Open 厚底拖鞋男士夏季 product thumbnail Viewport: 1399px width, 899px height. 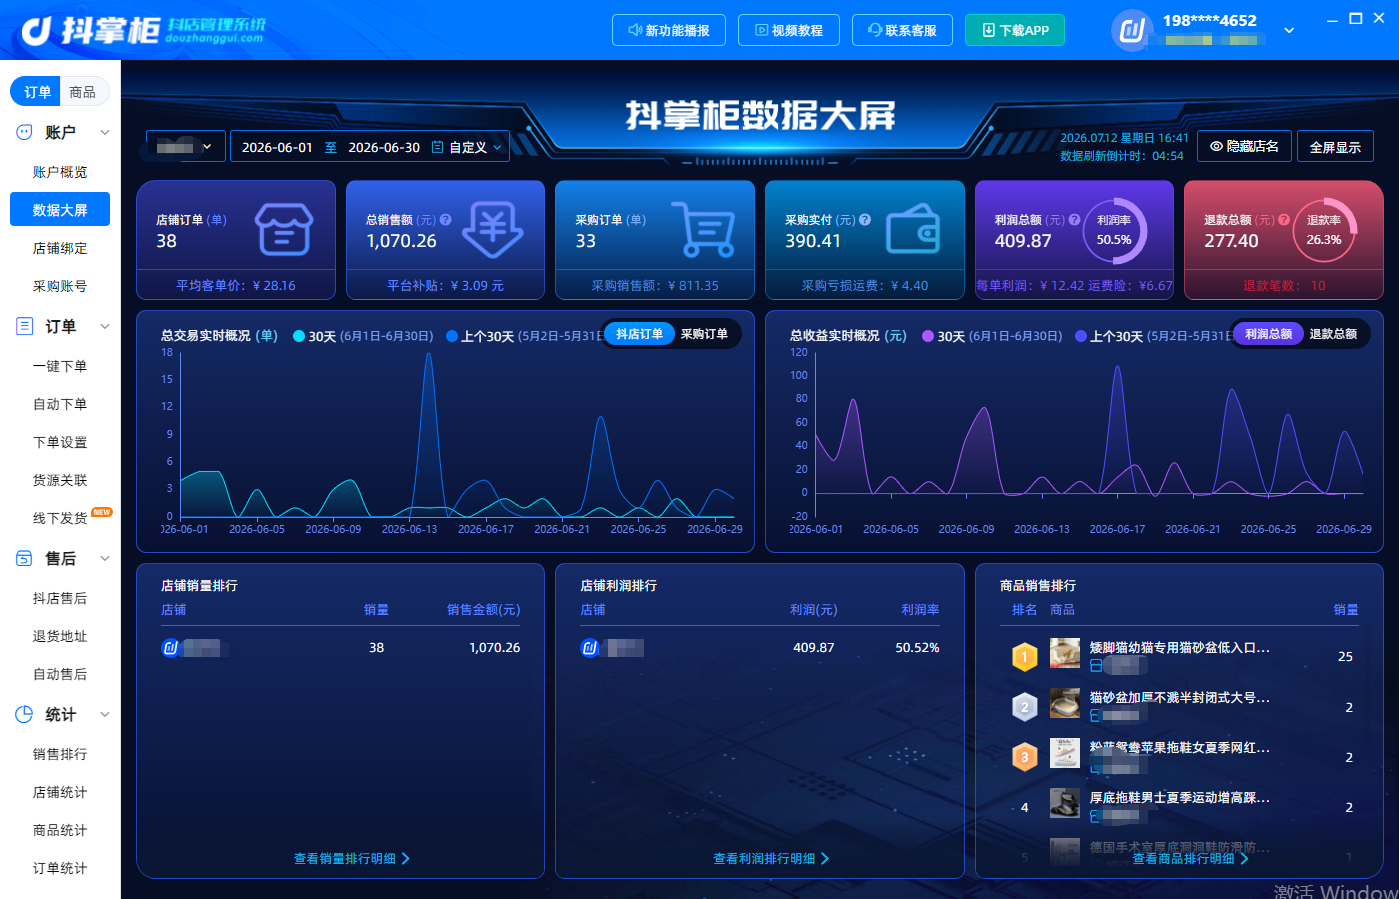(1065, 803)
